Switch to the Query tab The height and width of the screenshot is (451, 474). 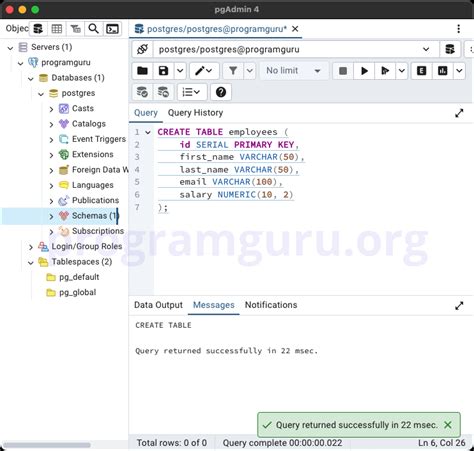coord(146,113)
